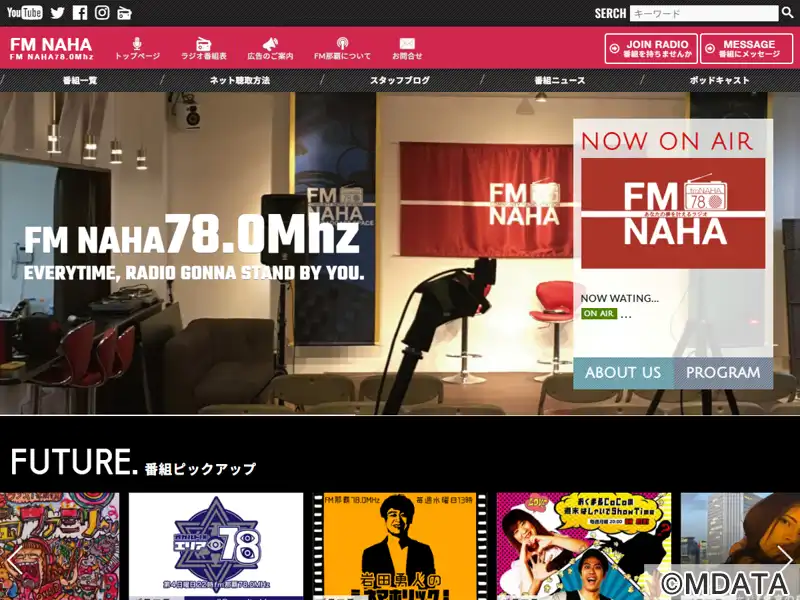The image size is (800, 600).
Task: Click the FM NAHA 78.0Mhz header logo
Action: click(52, 48)
